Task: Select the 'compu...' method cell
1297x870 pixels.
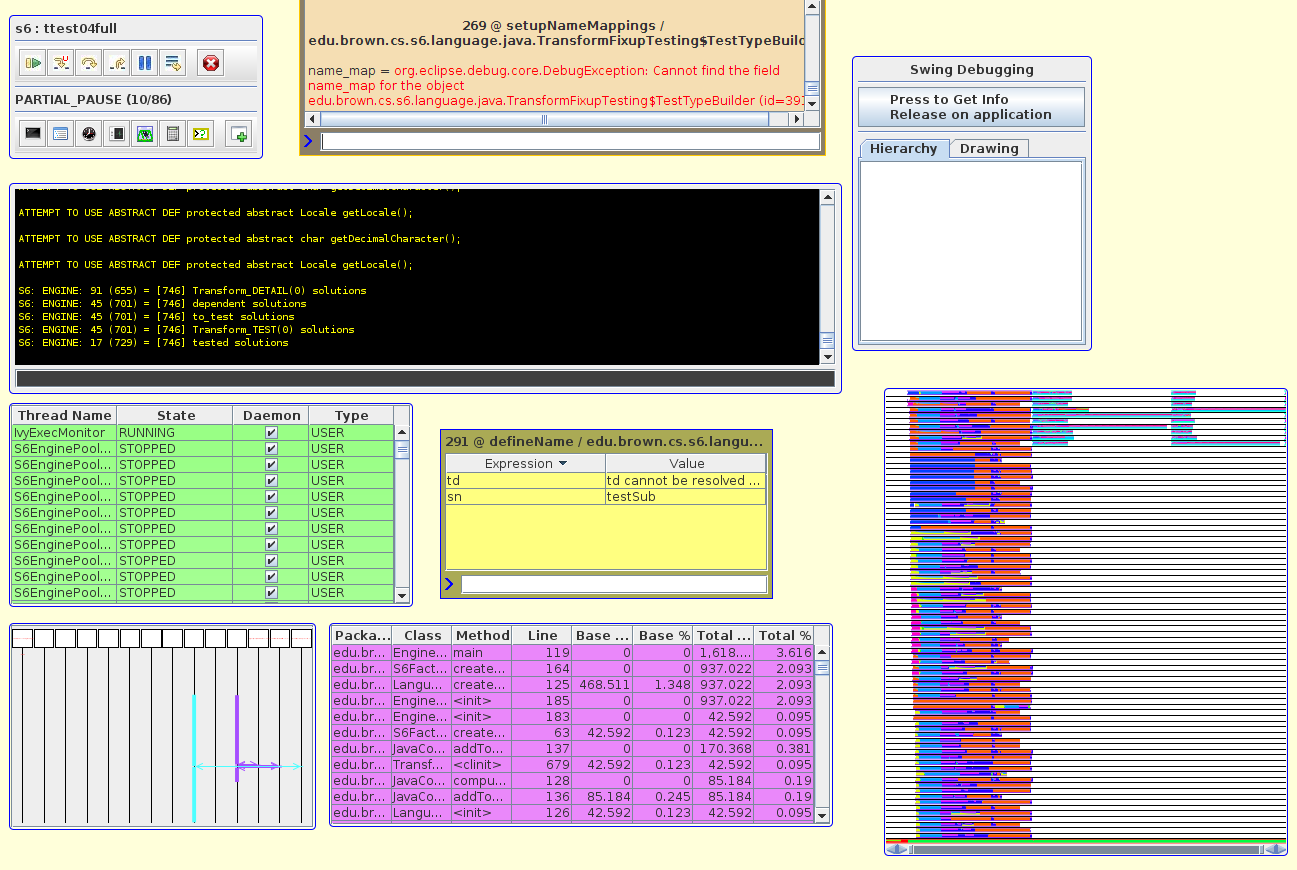Action: (x=482, y=781)
